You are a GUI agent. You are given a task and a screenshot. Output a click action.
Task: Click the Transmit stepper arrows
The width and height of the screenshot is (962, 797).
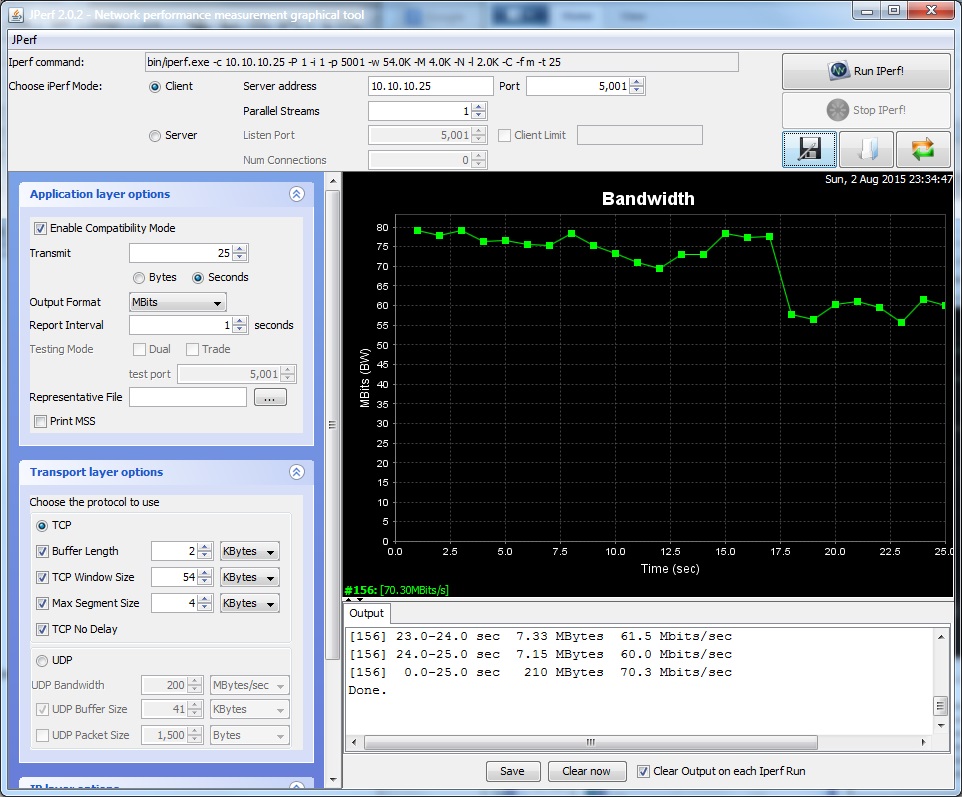click(240, 253)
